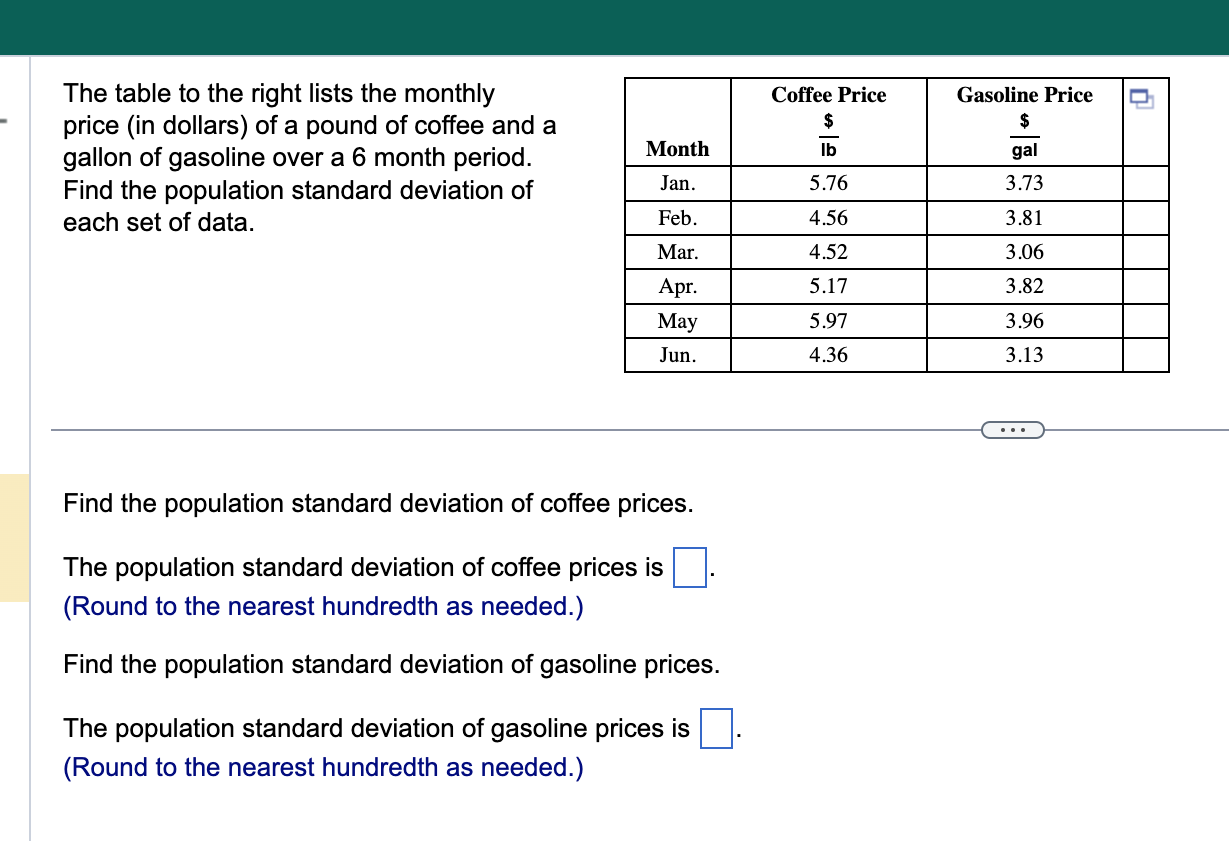Select the gasoline price answer box
The width and height of the screenshot is (1229, 841).
(715, 728)
